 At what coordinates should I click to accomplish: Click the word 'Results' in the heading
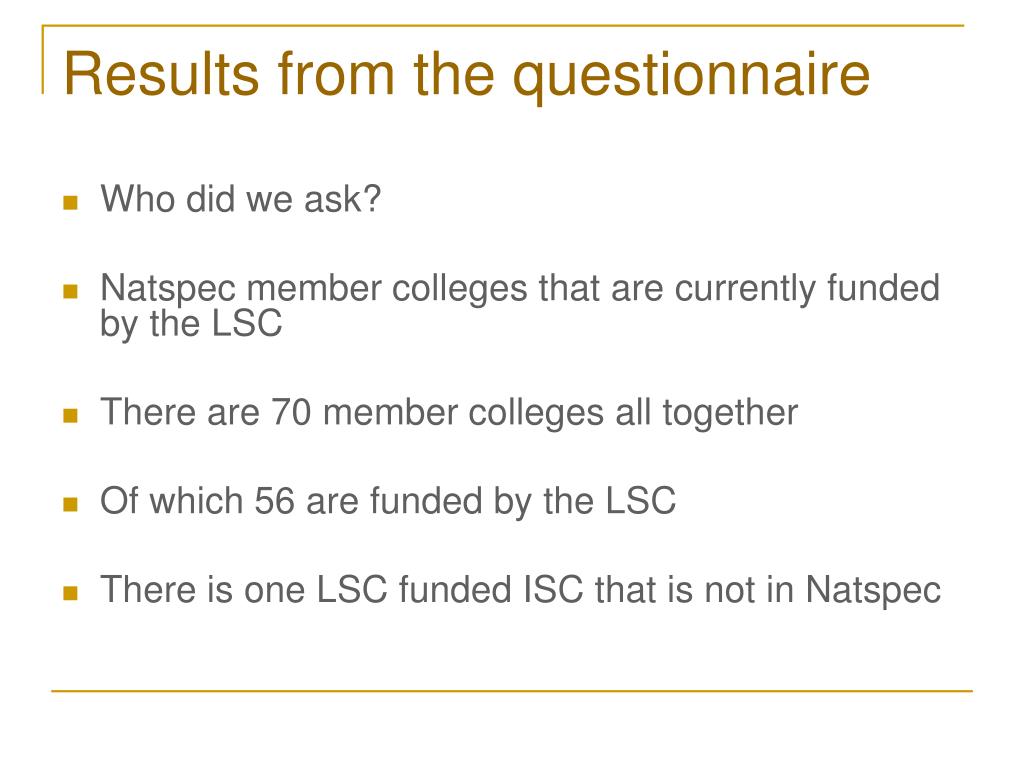[x=161, y=74]
